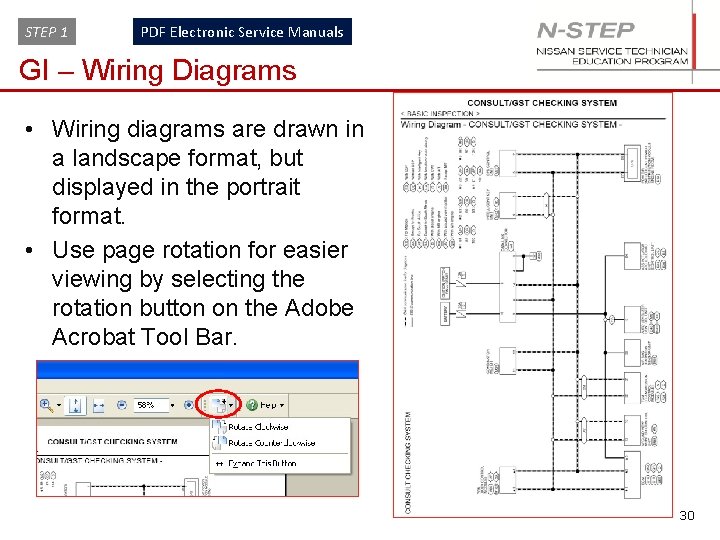The width and height of the screenshot is (720, 540).
Task: Click the large wiring diagram page image
Action: (x=533, y=305)
